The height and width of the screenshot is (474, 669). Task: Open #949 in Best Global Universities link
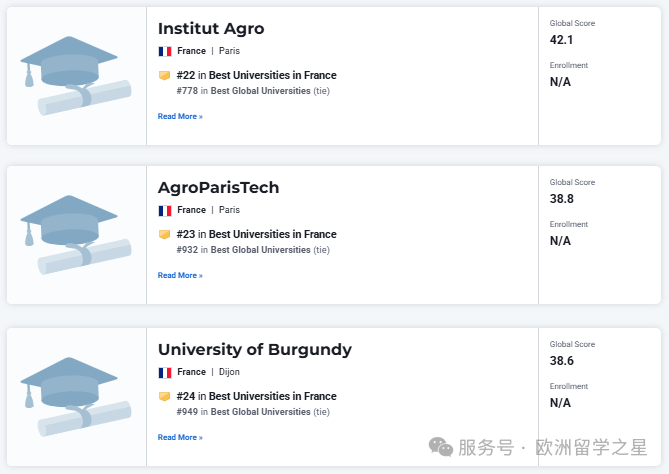coord(244,412)
